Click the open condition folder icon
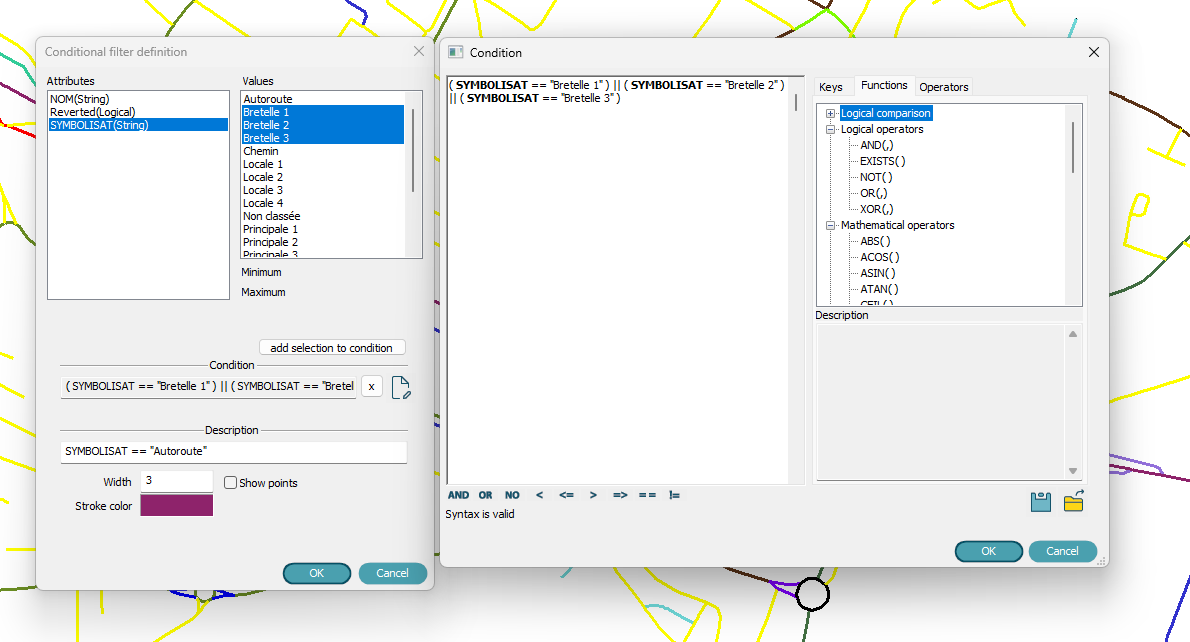Viewport: 1190px width, 642px height. point(1074,502)
